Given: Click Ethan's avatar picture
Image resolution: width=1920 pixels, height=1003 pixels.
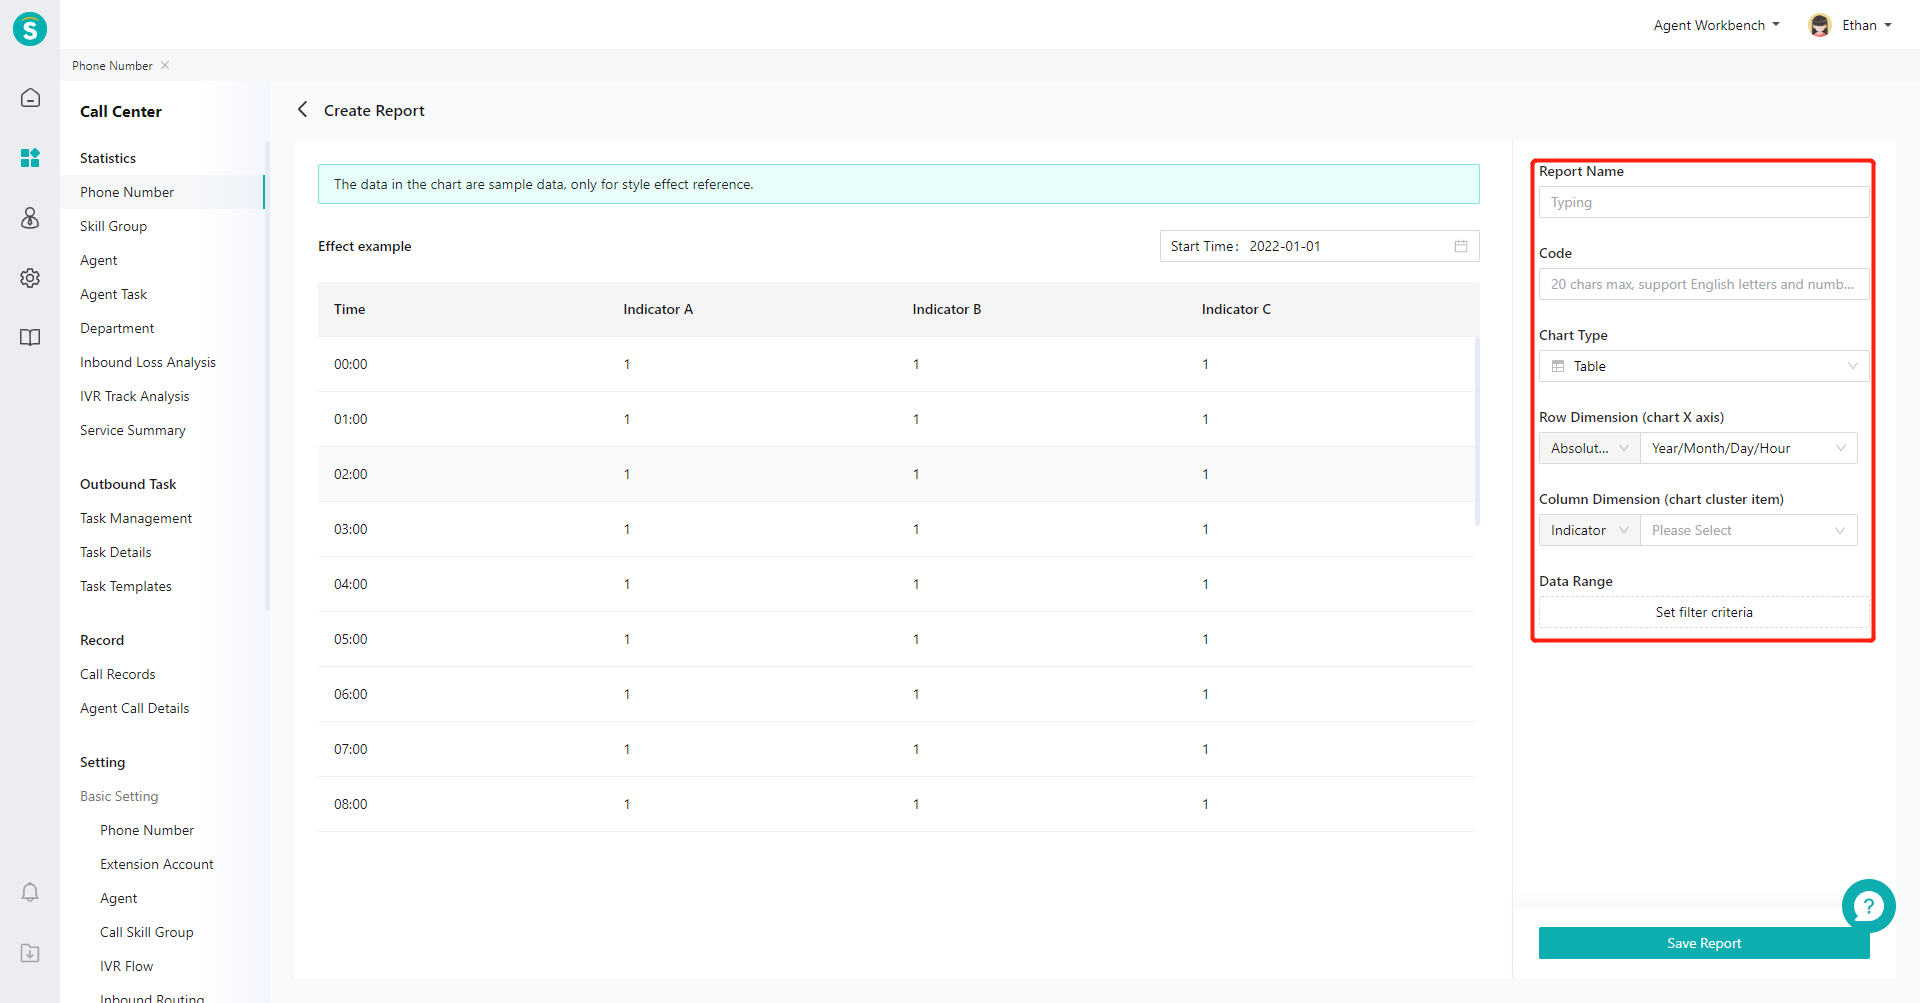Looking at the screenshot, I should click(1820, 25).
